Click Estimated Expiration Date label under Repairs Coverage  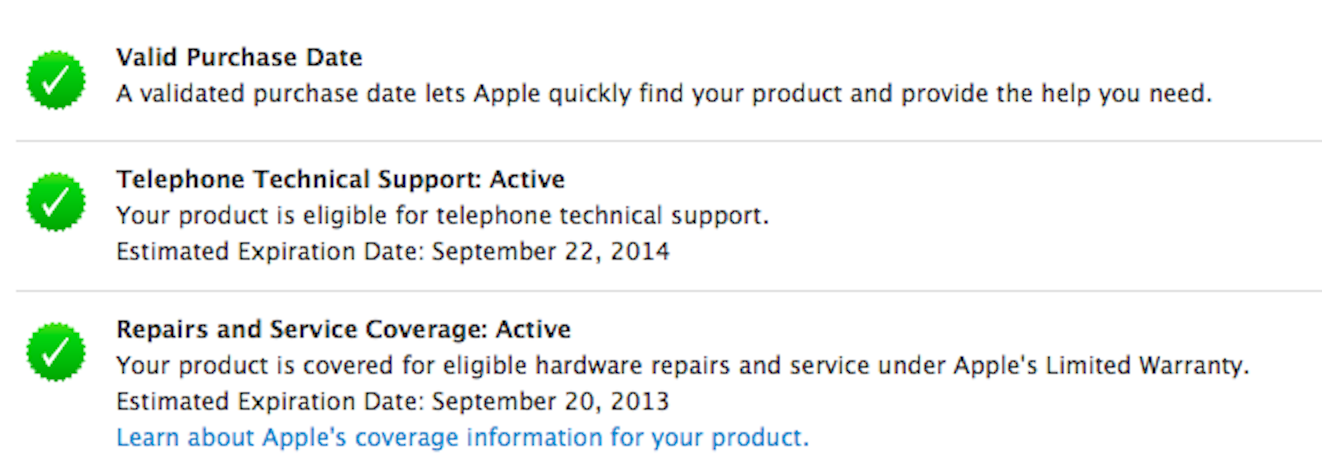[271, 402]
